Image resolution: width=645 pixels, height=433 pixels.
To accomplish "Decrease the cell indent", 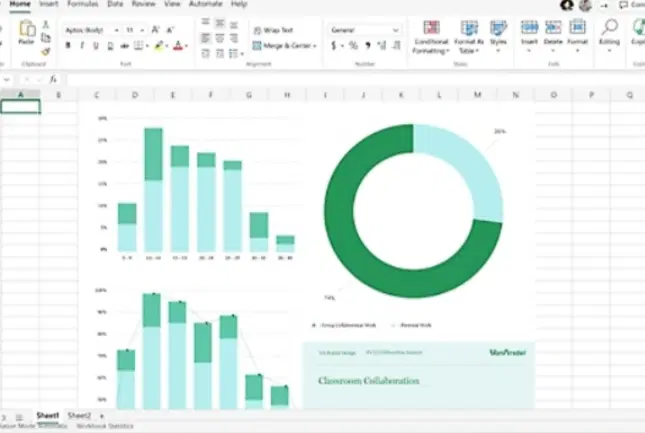I will [206, 53].
